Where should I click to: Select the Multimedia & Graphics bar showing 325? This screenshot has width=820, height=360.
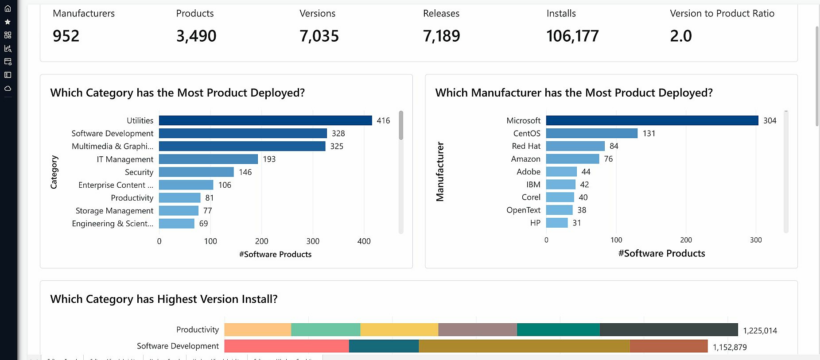pyautogui.click(x=242, y=147)
